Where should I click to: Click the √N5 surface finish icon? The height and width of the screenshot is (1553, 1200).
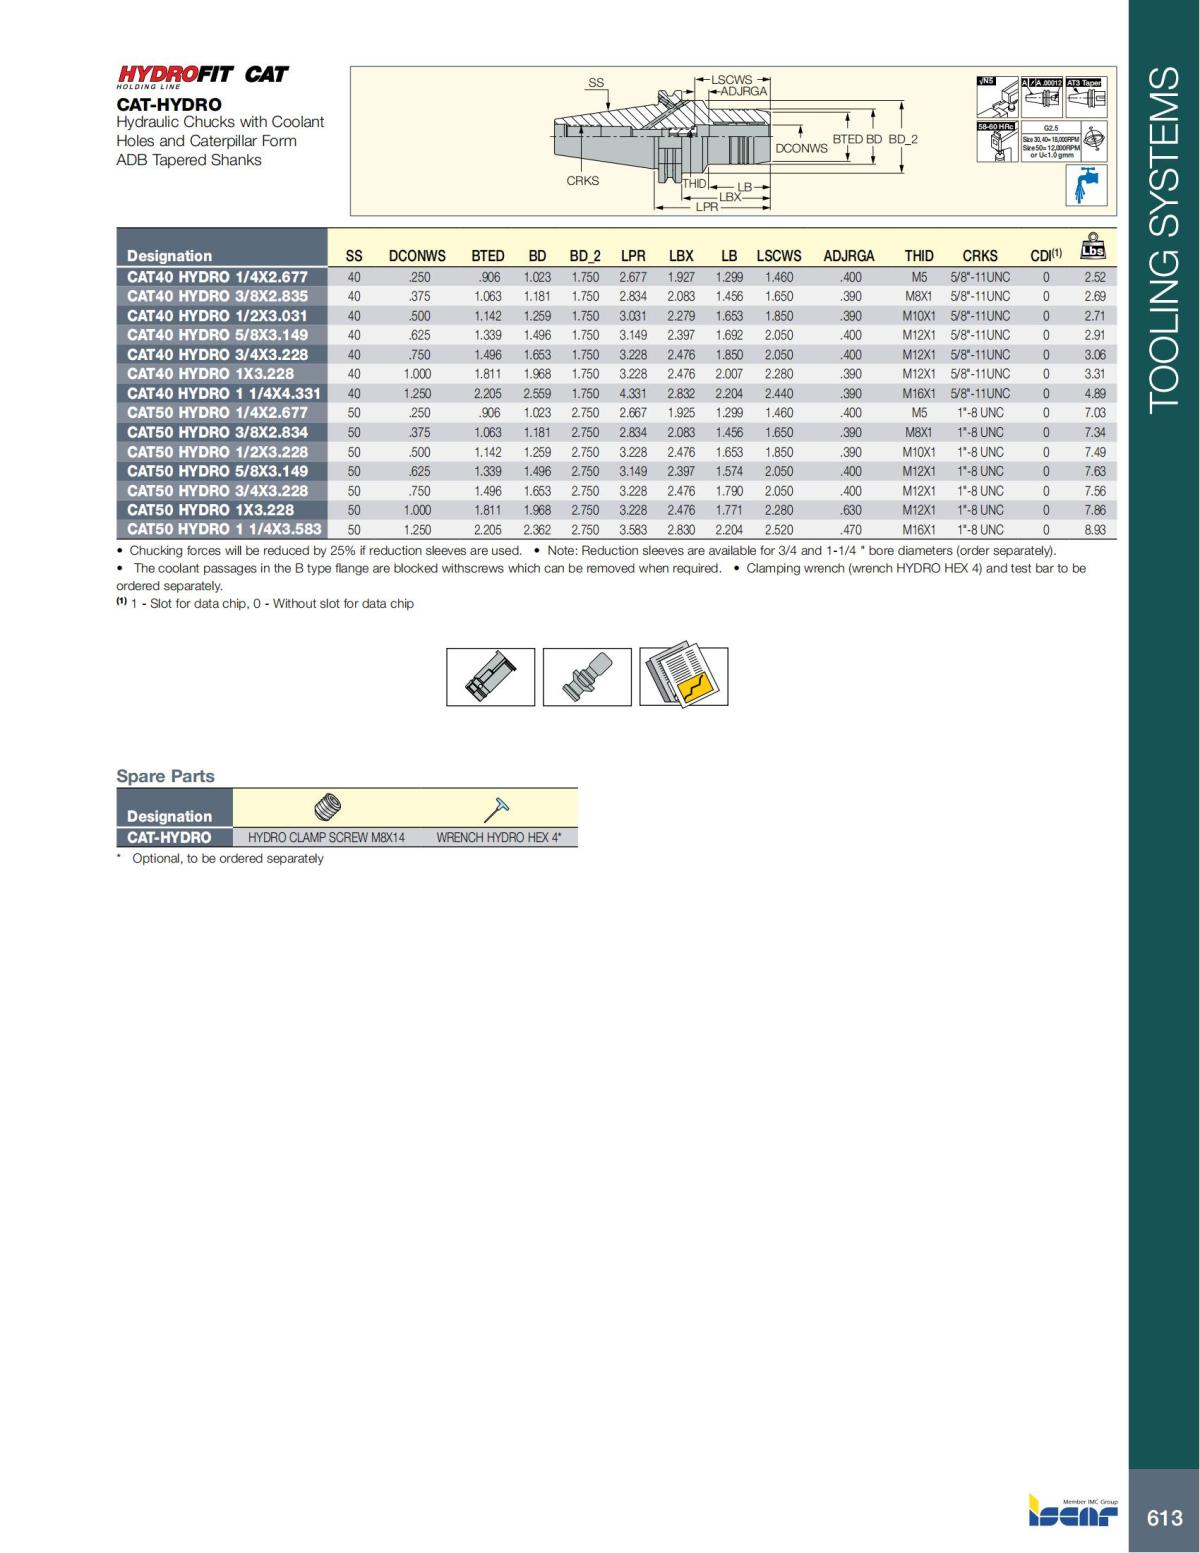click(997, 96)
